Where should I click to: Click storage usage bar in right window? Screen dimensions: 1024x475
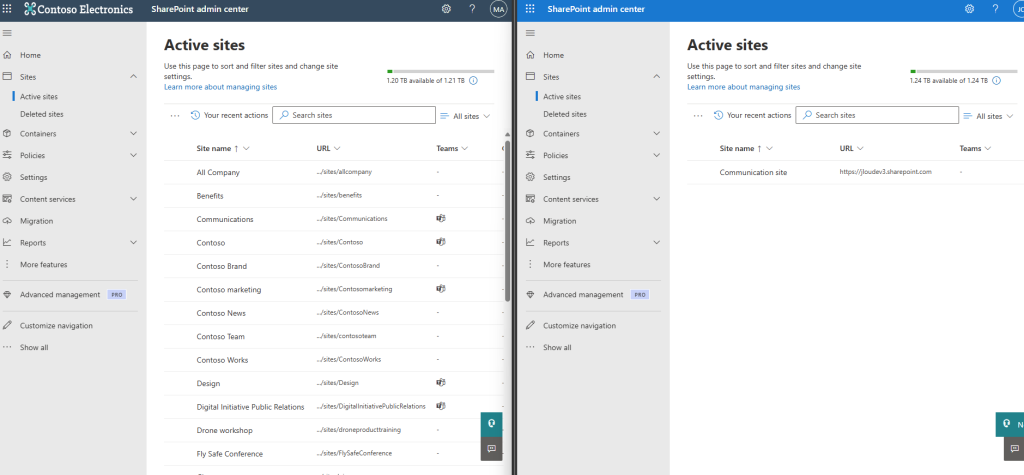(x=964, y=71)
